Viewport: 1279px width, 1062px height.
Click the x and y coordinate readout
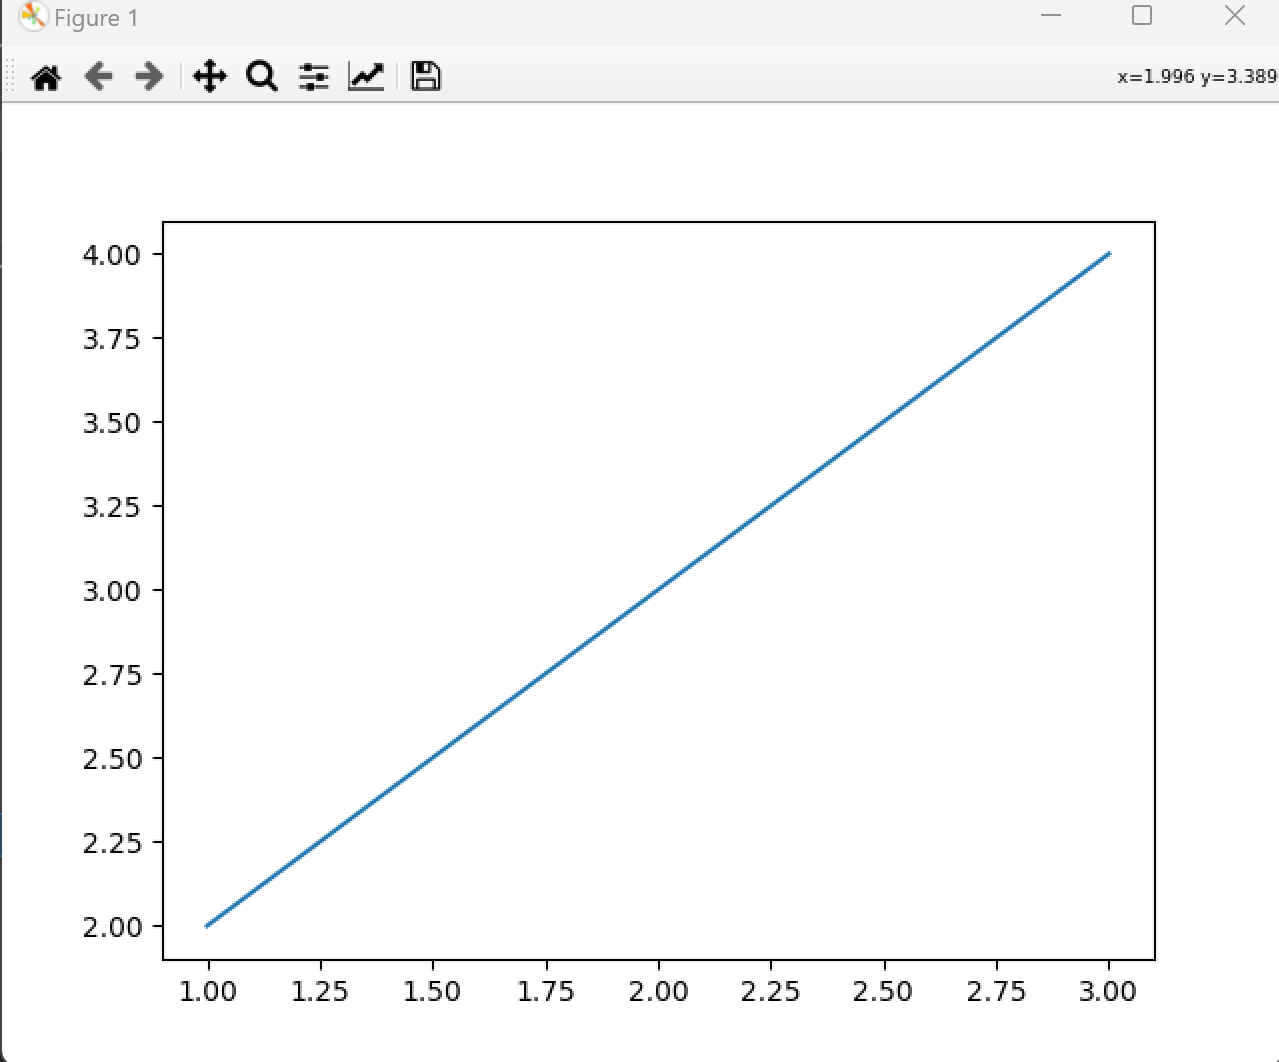[x=1196, y=77]
